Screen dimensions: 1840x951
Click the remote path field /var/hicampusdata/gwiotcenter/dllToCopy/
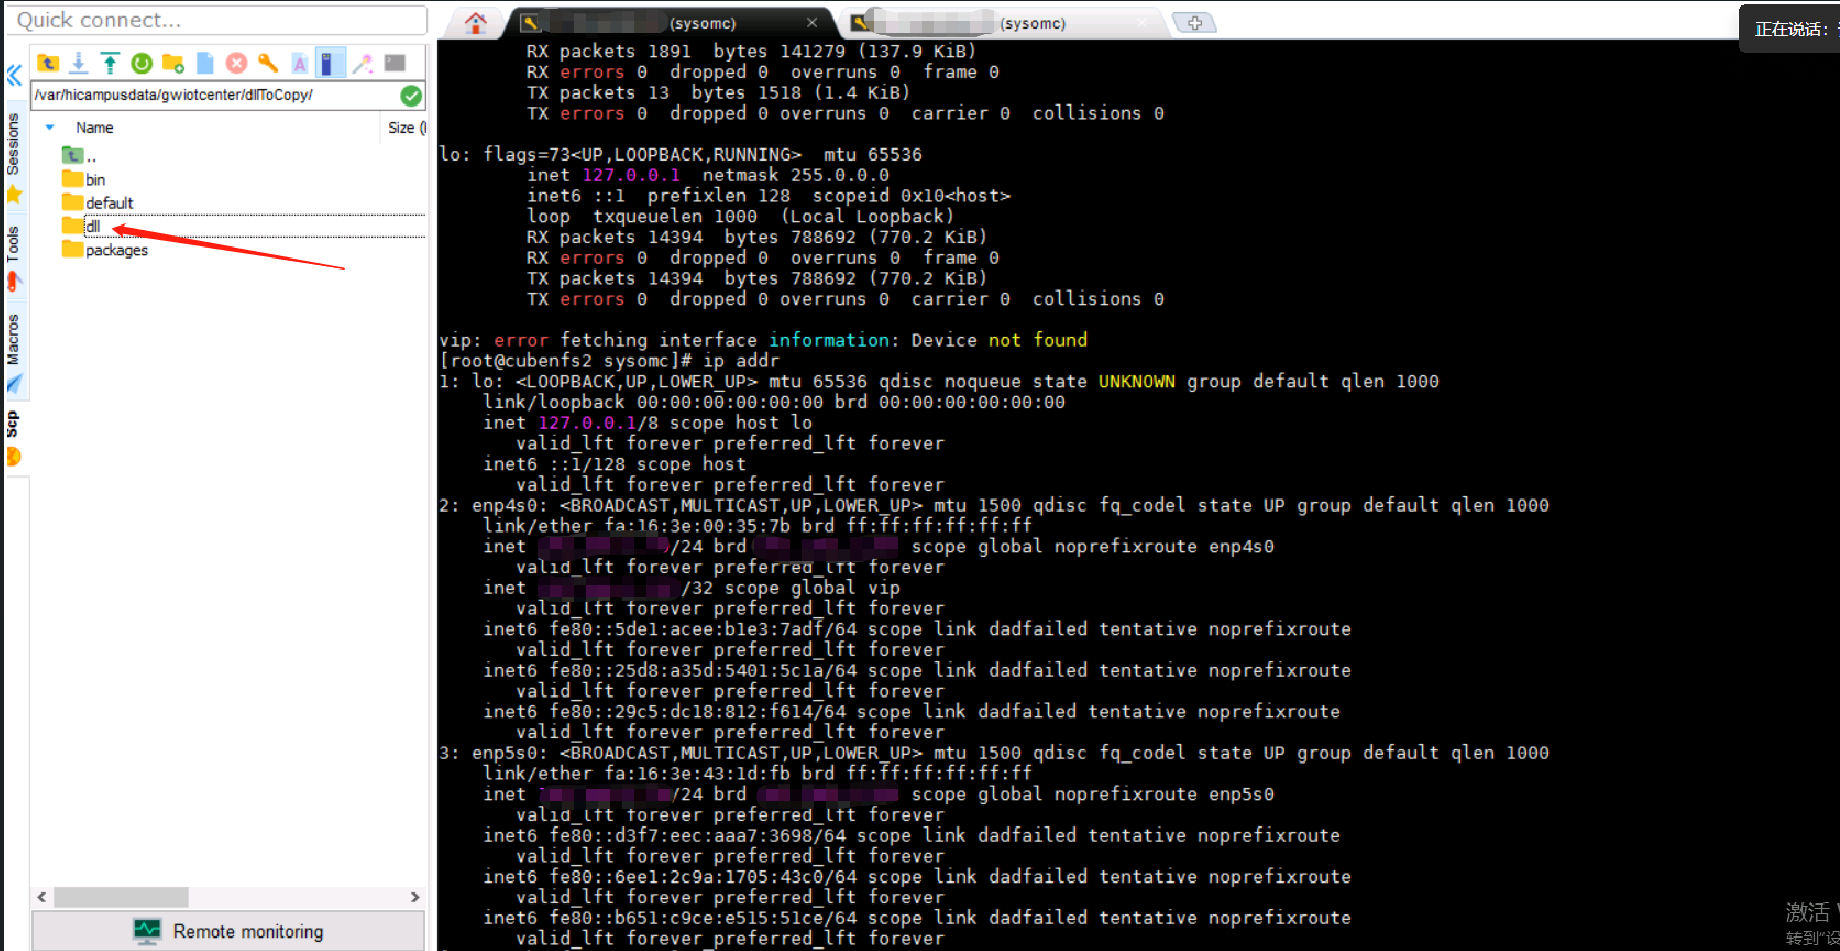coord(215,95)
